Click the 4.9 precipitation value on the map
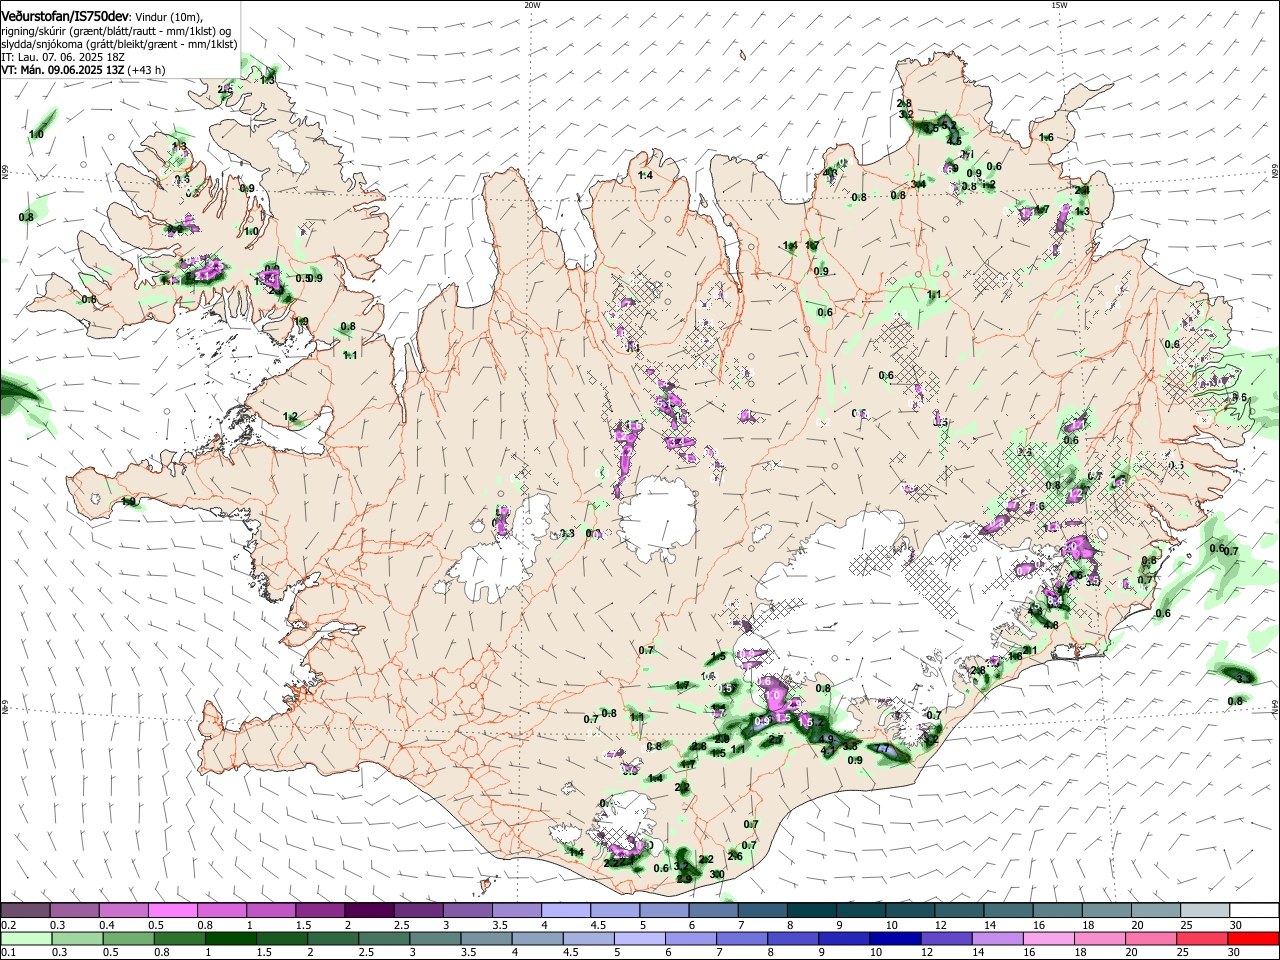1280x960 pixels. click(x=826, y=740)
